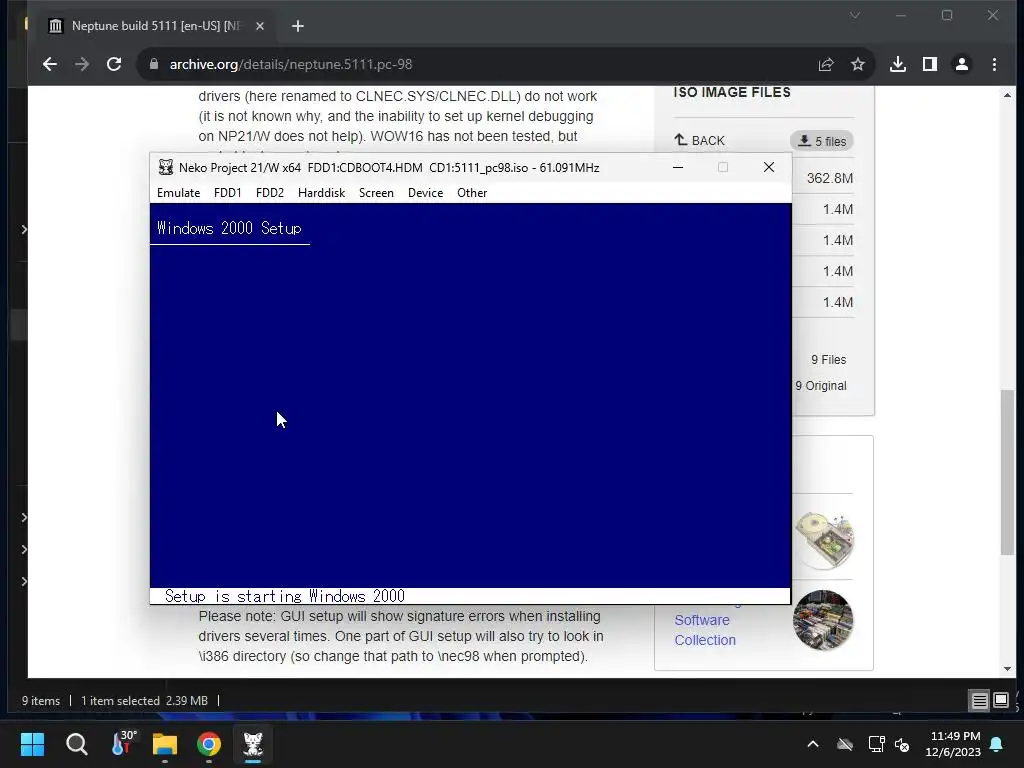Click the CD-ROM drive round thumbnail

(824, 540)
